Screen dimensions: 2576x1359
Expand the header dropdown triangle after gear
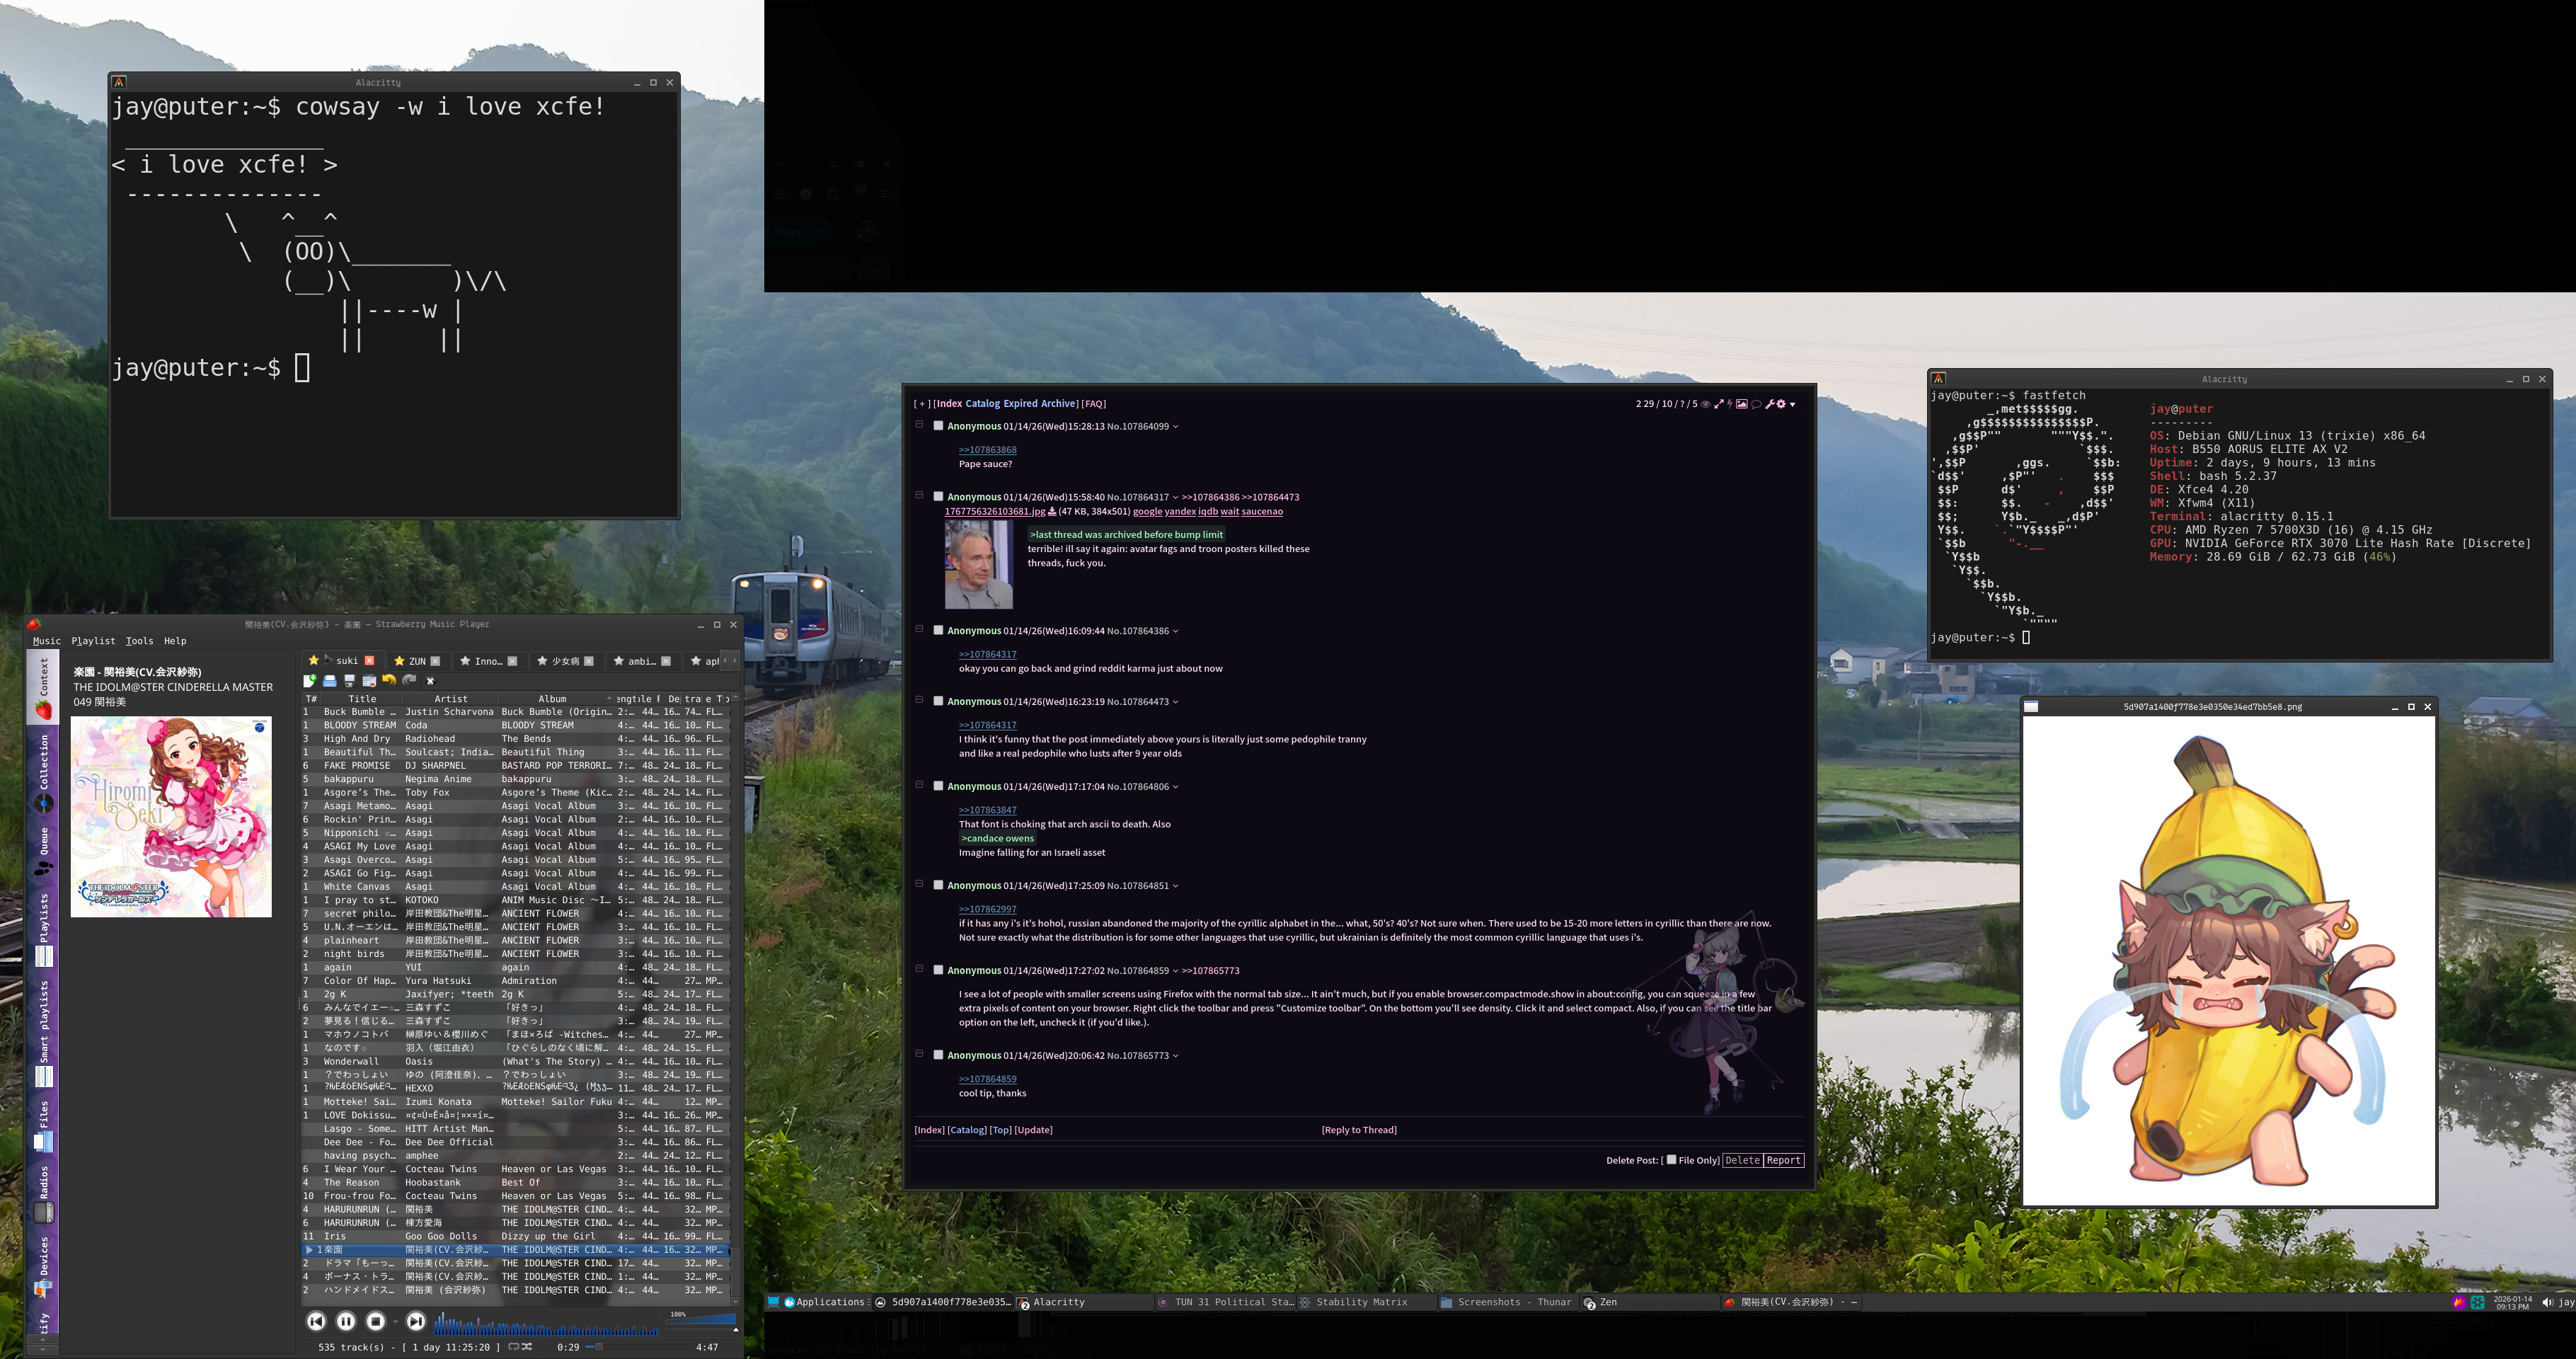click(x=1793, y=405)
